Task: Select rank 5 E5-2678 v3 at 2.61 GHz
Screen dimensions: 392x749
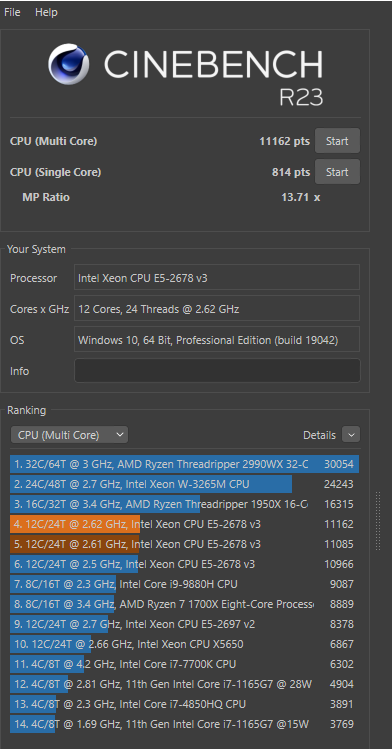Action: tap(185, 544)
